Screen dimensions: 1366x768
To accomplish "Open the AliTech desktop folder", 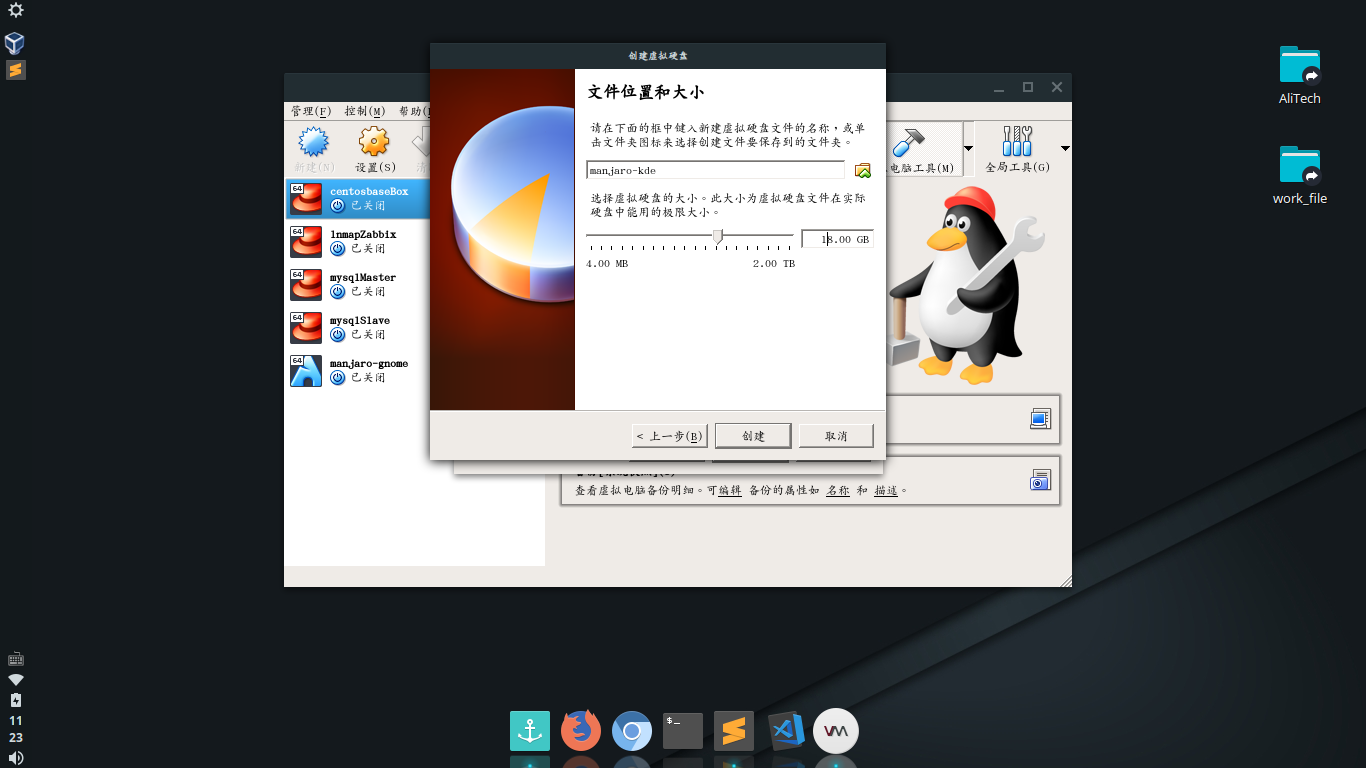I will 1300,75.
